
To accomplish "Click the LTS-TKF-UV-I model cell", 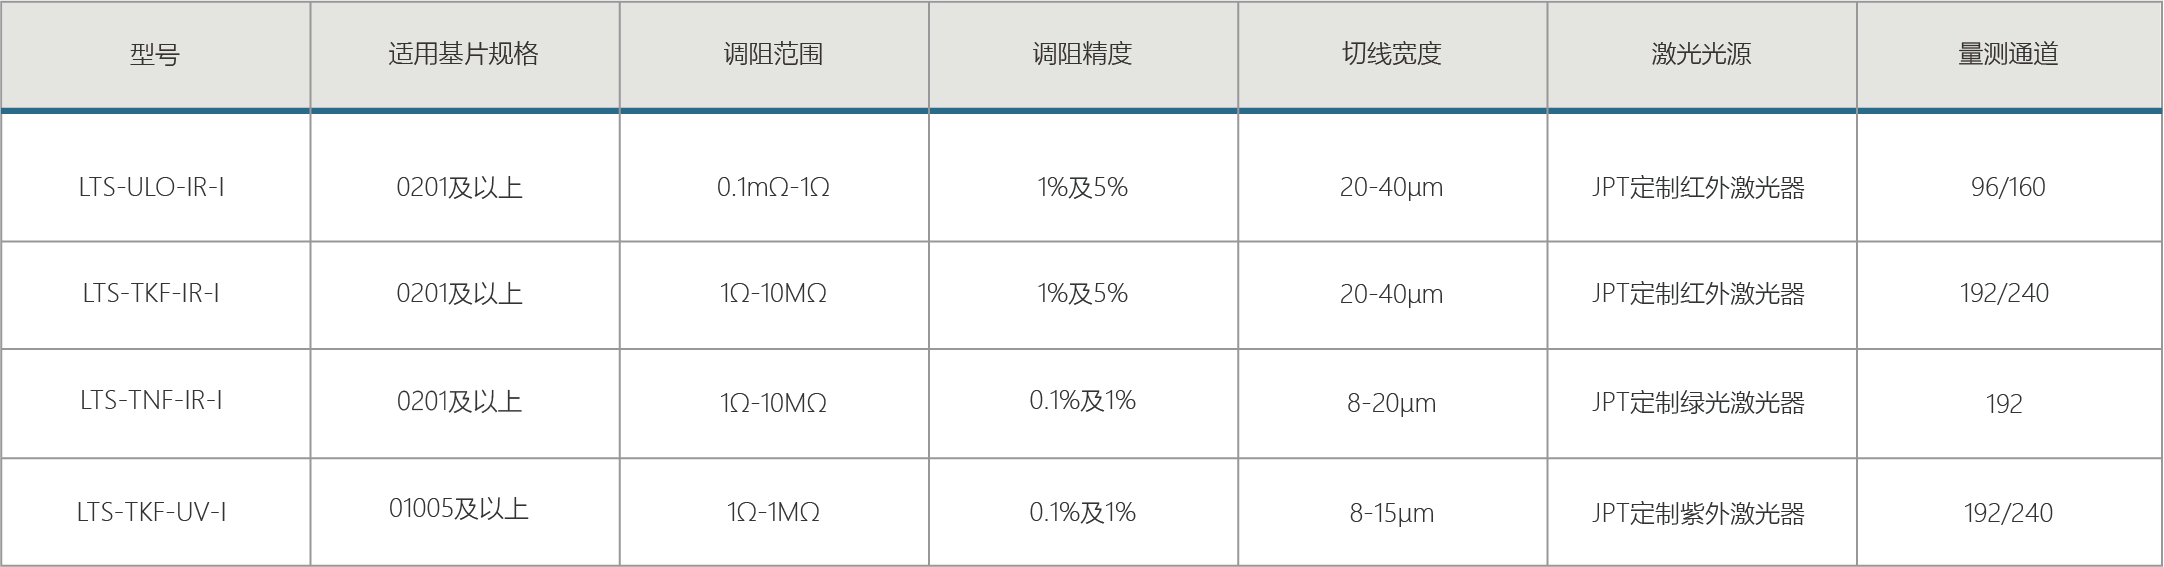I will pyautogui.click(x=152, y=512).
